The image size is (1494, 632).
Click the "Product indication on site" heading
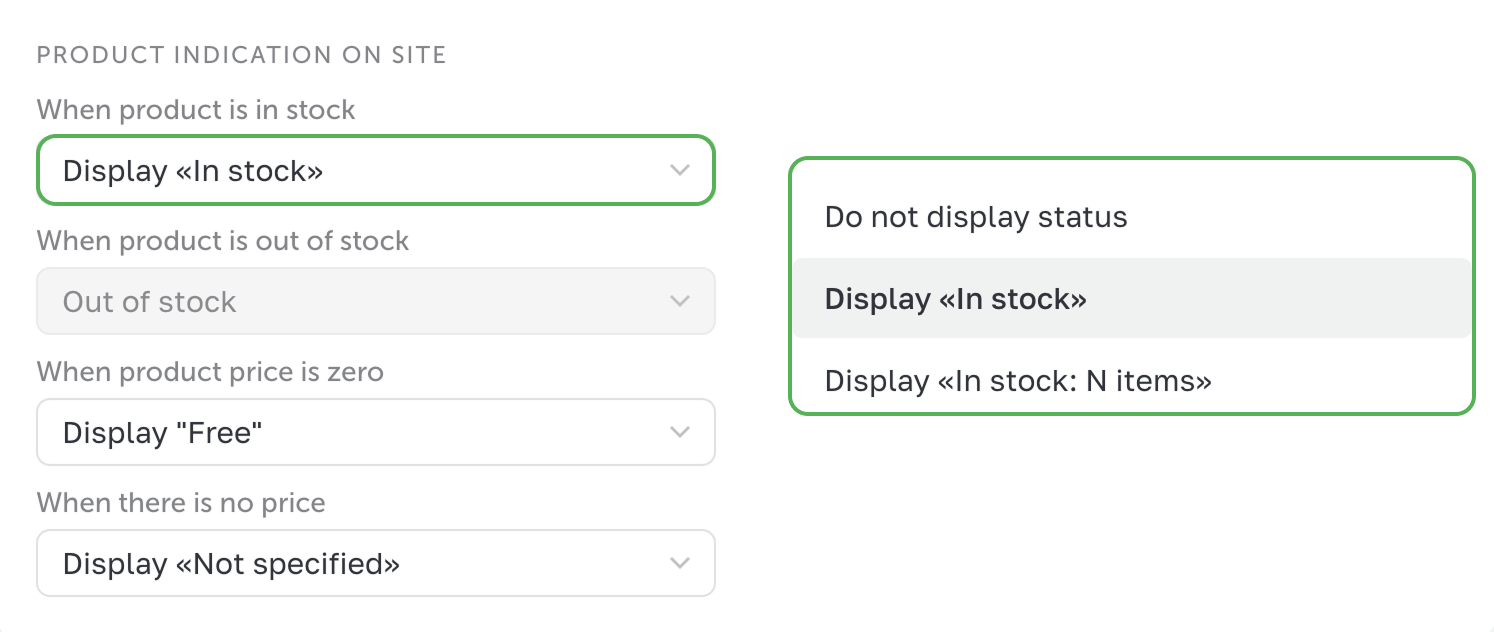241,55
